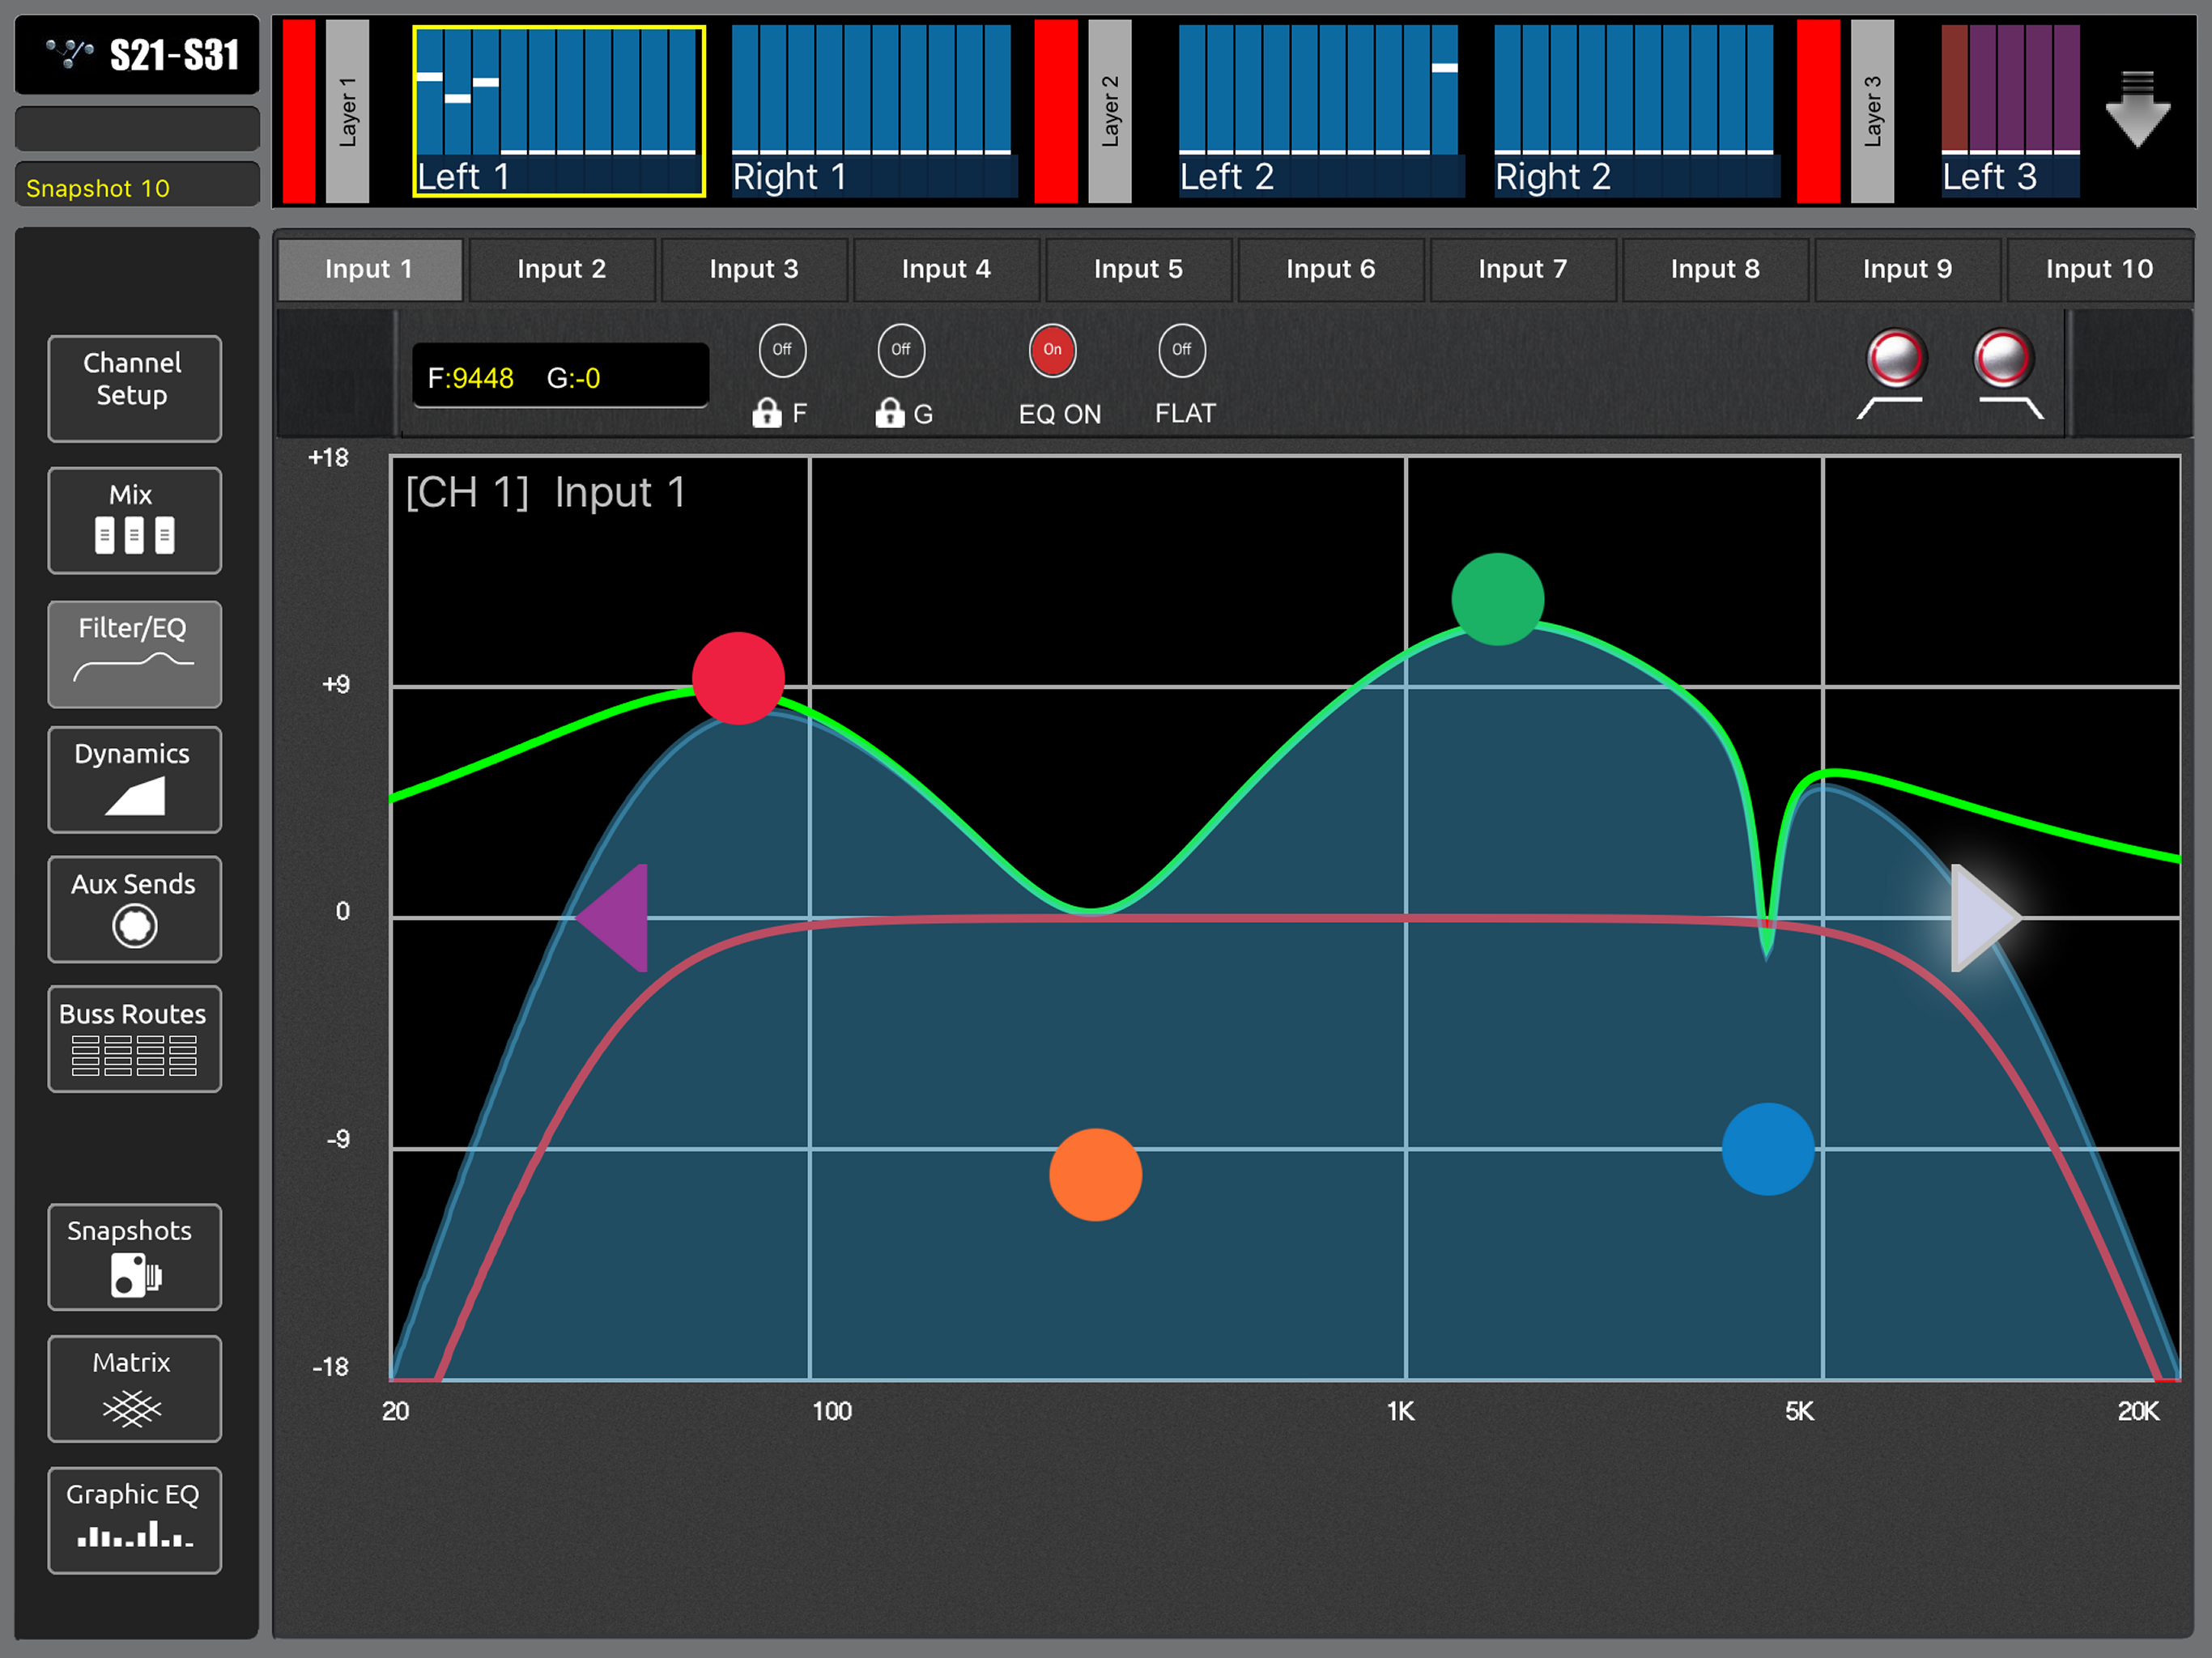Open the Mix faders panel
Screen dimensions: 2212x1658
pos(134,520)
